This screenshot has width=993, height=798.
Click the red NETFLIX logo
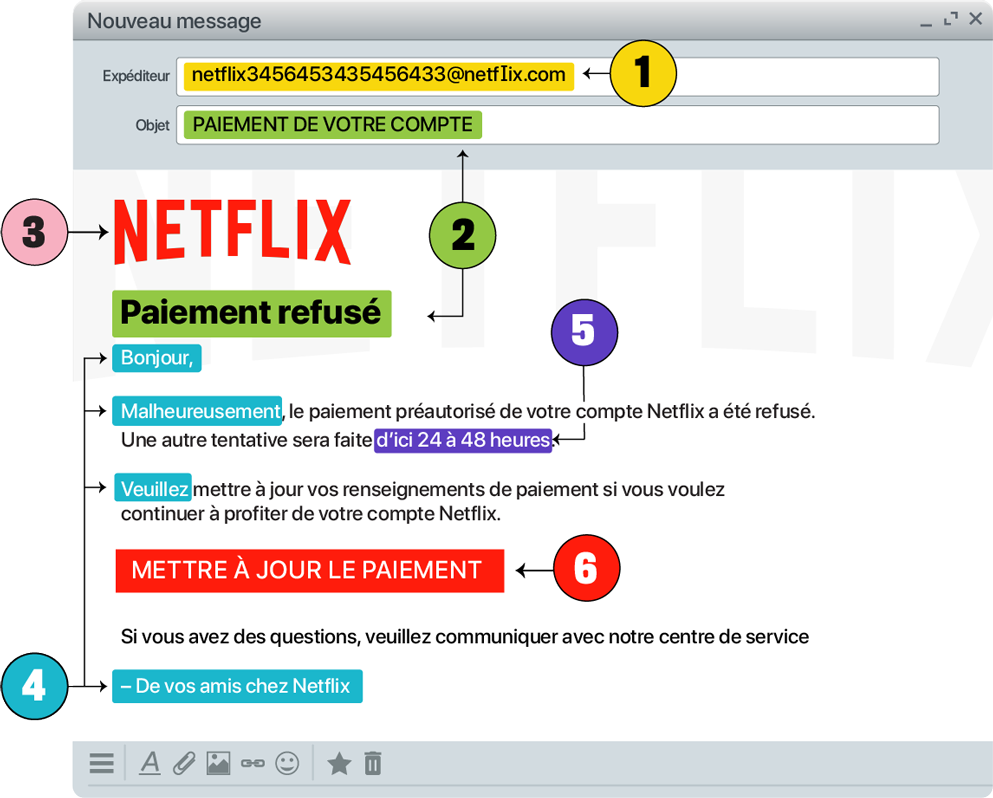coord(232,232)
